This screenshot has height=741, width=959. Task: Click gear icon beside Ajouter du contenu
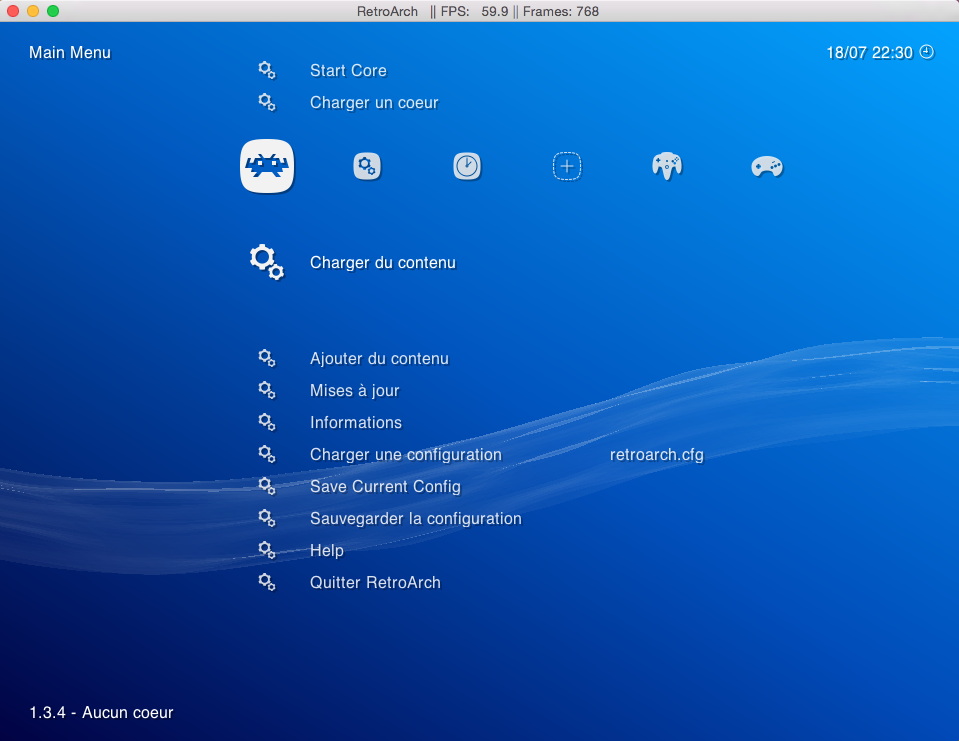click(267, 358)
